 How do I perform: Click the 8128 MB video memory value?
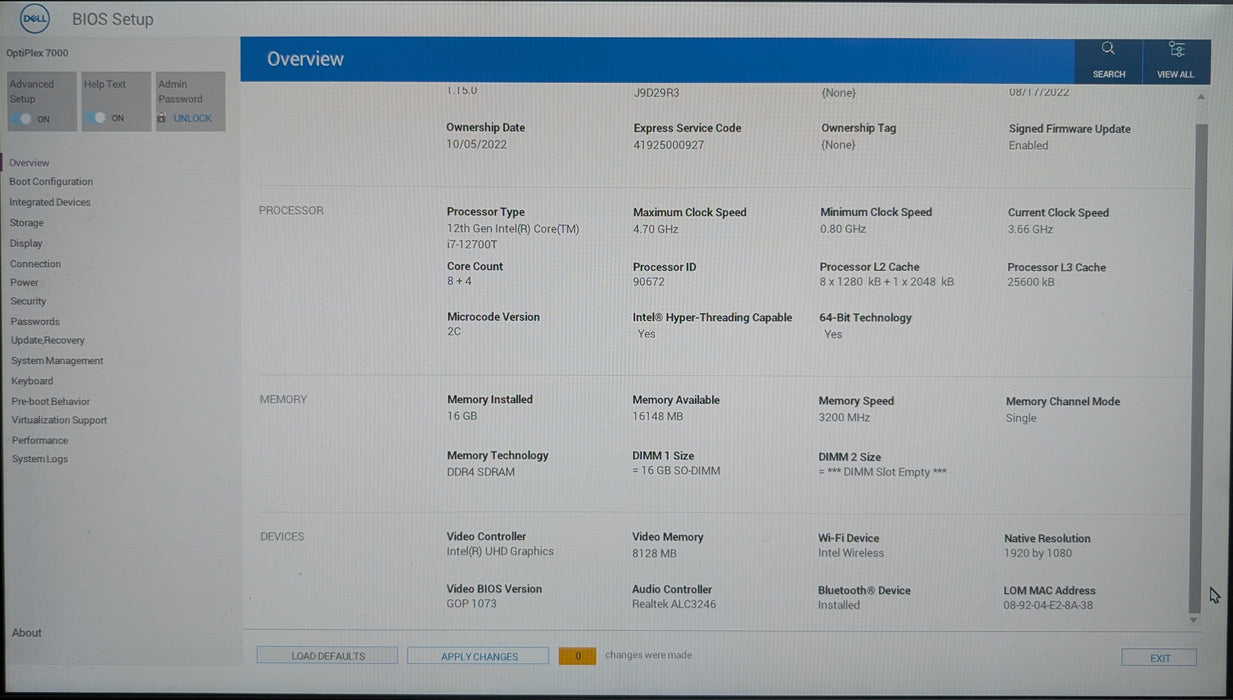pyautogui.click(x=654, y=553)
